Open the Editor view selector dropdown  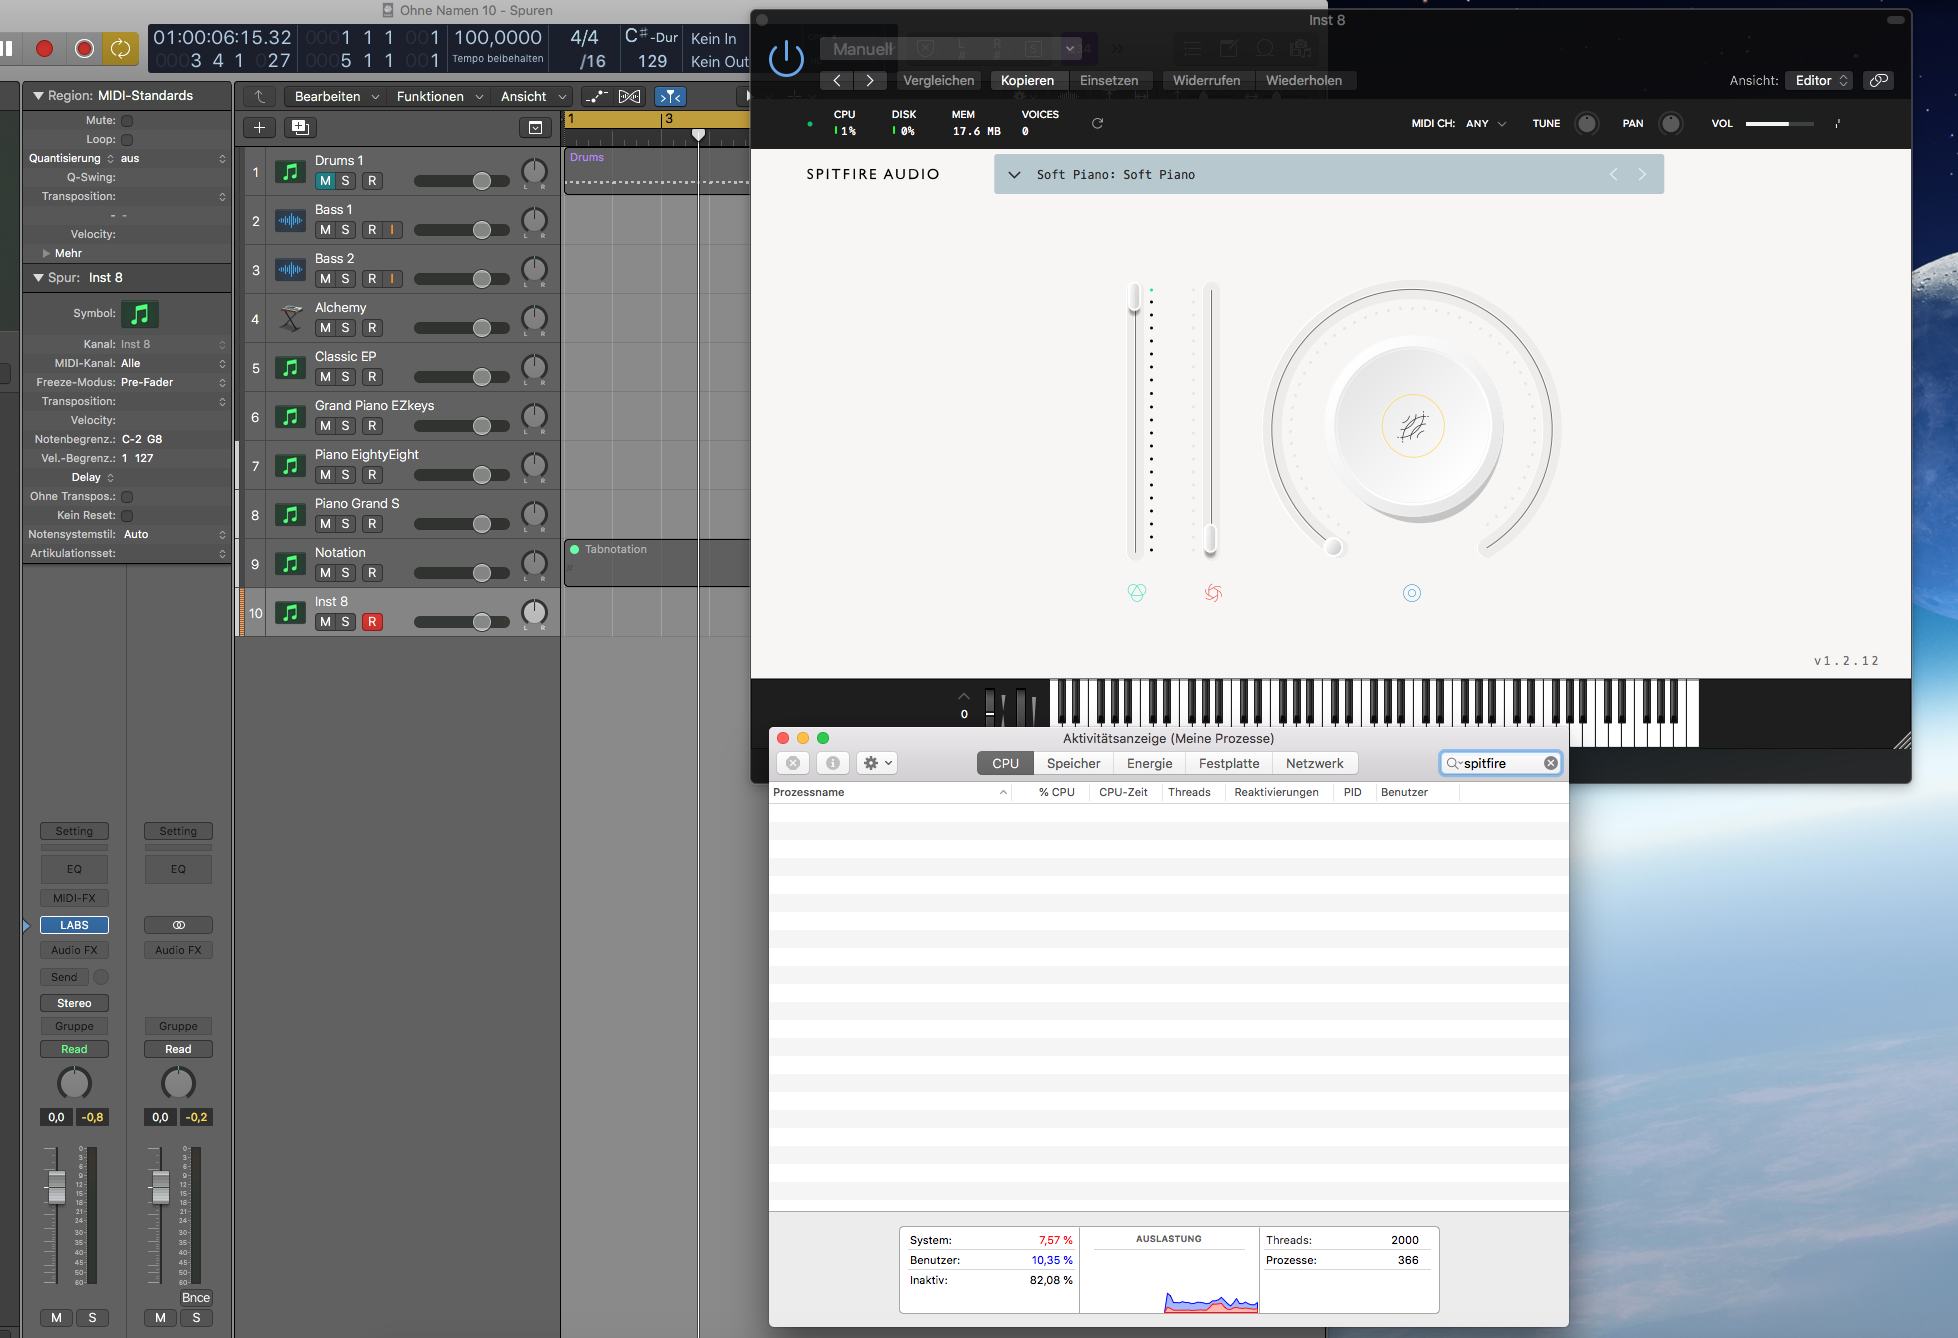[1819, 80]
